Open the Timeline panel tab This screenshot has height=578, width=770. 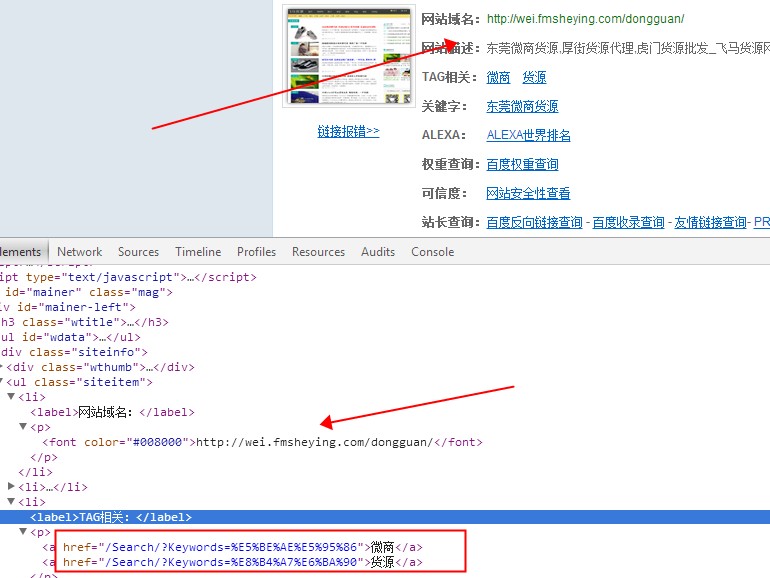coord(198,252)
